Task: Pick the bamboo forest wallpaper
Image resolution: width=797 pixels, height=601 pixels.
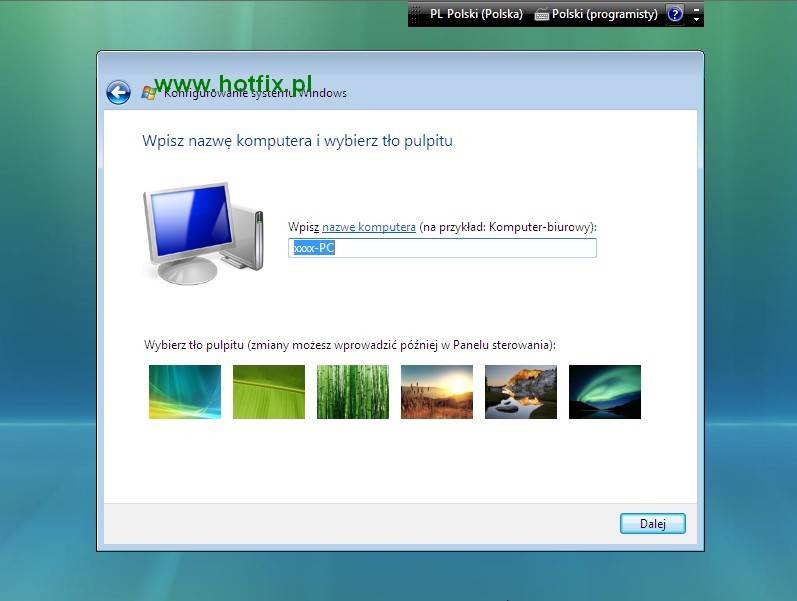Action: pyautogui.click(x=353, y=391)
